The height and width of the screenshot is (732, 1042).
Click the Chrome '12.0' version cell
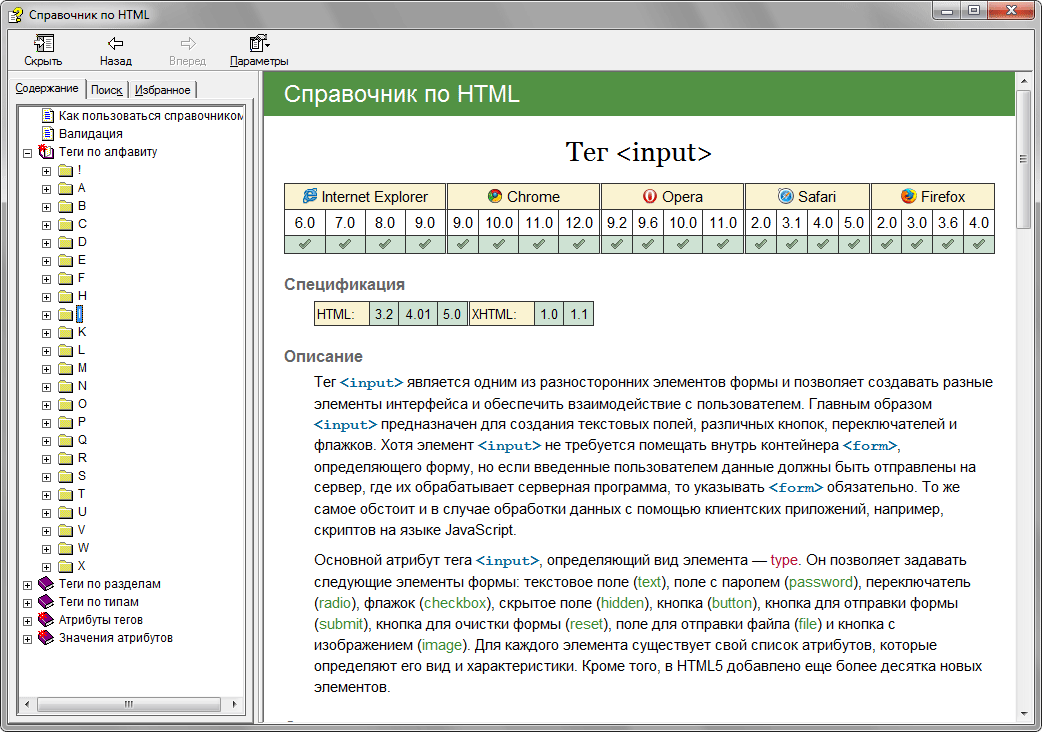[579, 223]
